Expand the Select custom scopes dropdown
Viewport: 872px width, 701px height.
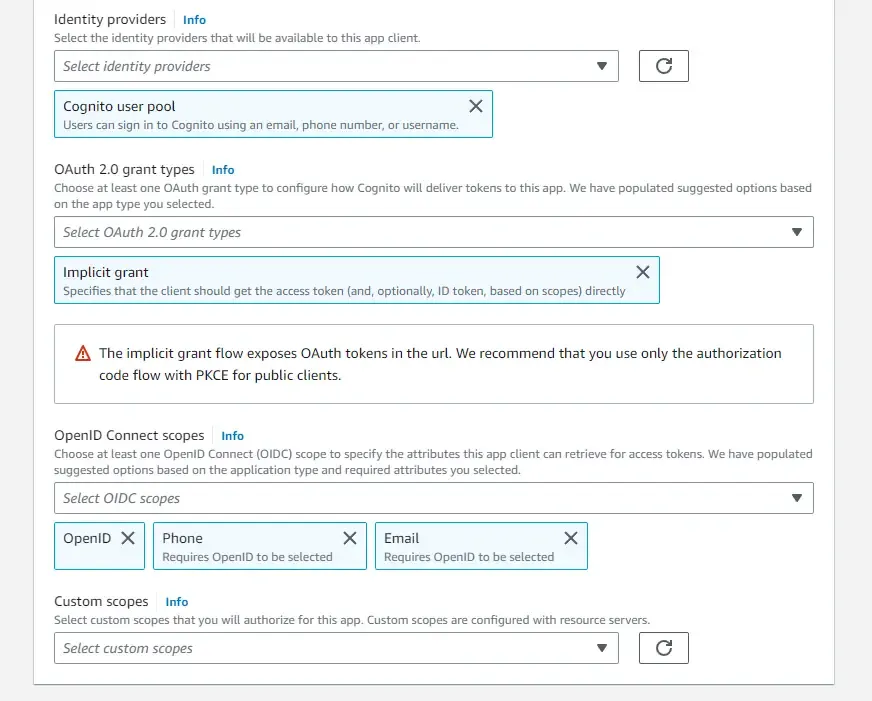pos(602,647)
